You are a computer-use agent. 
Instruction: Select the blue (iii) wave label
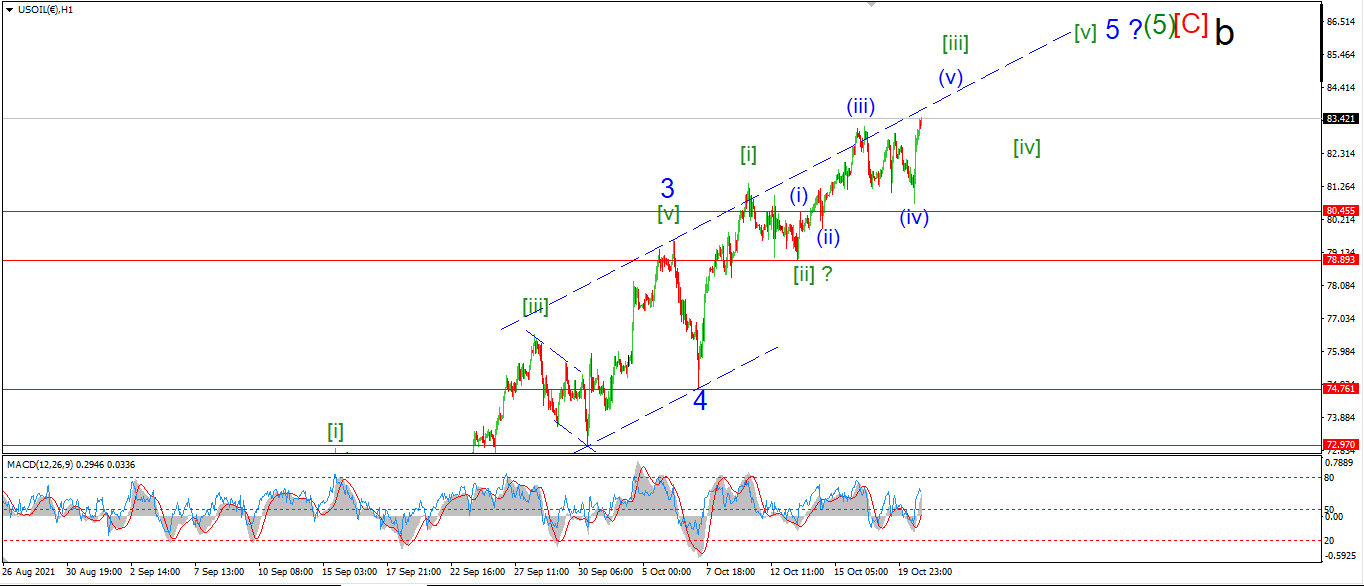[862, 106]
